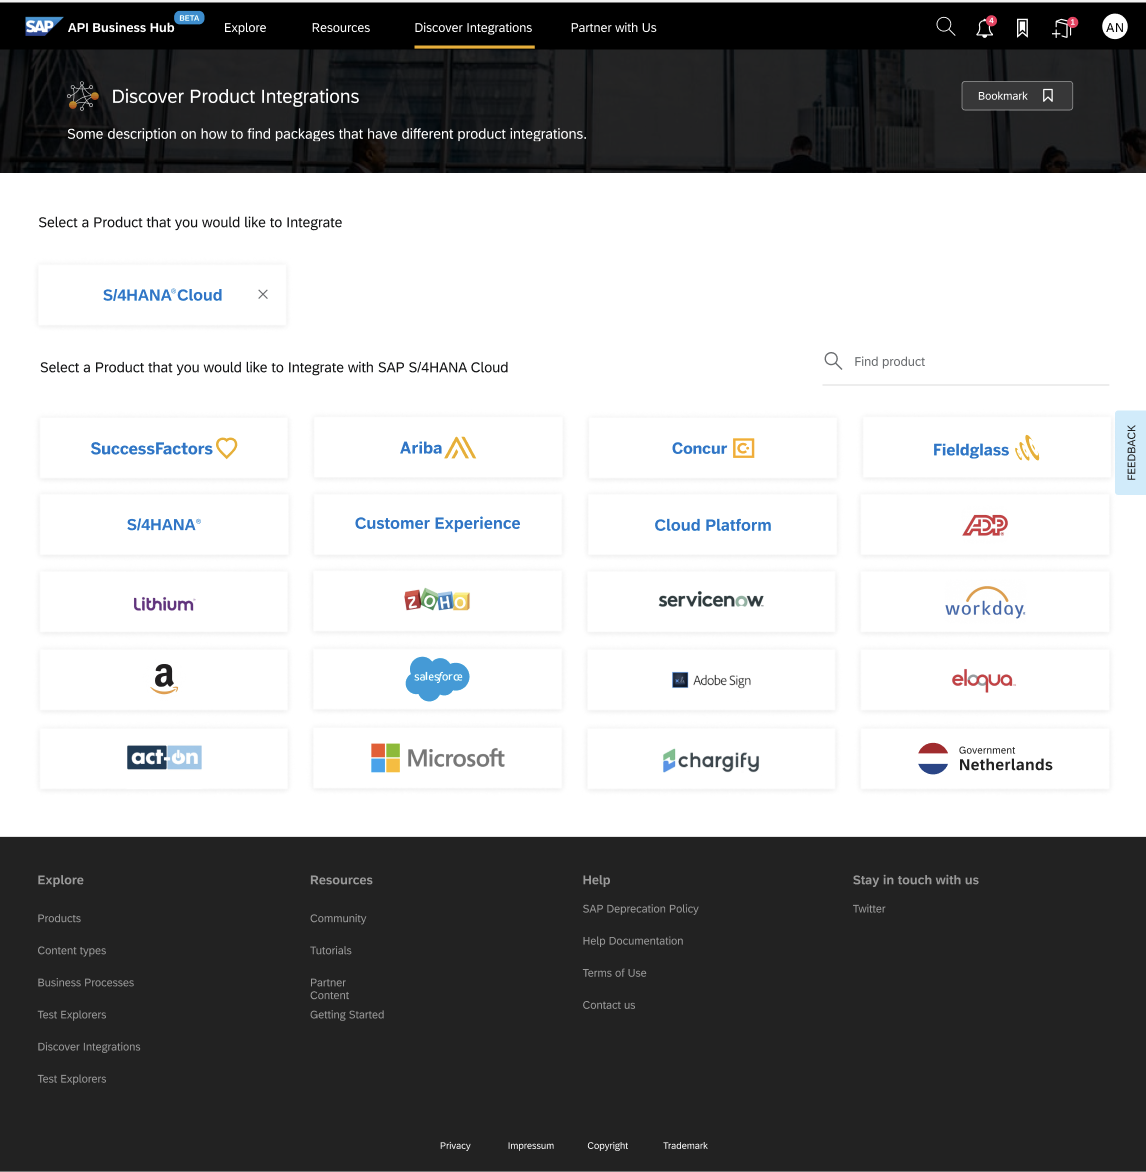
Task: Open the Privacy footer link
Action: (x=454, y=1145)
